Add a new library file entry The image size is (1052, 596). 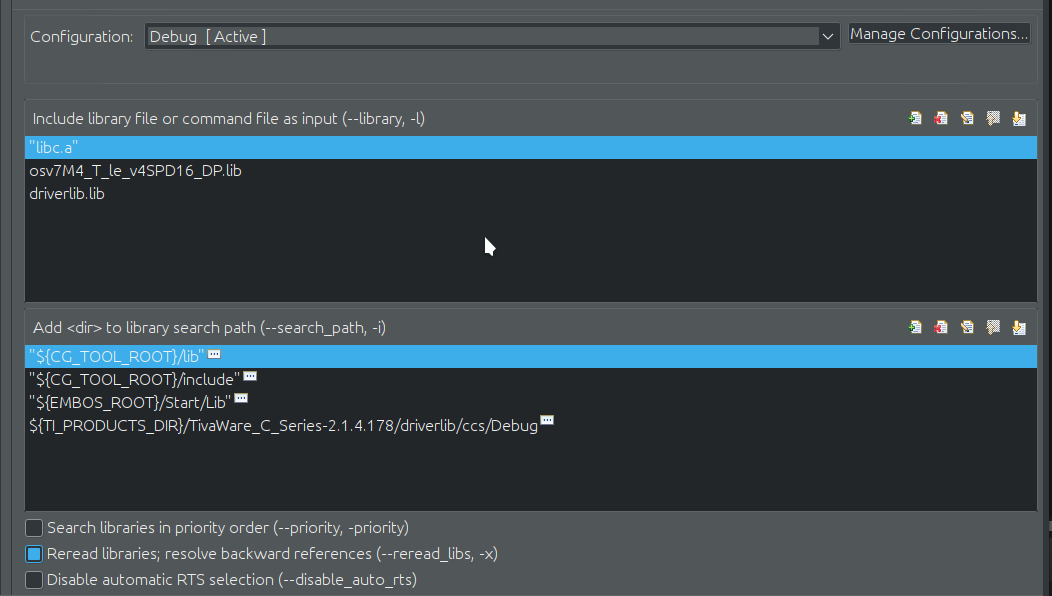click(x=915, y=119)
